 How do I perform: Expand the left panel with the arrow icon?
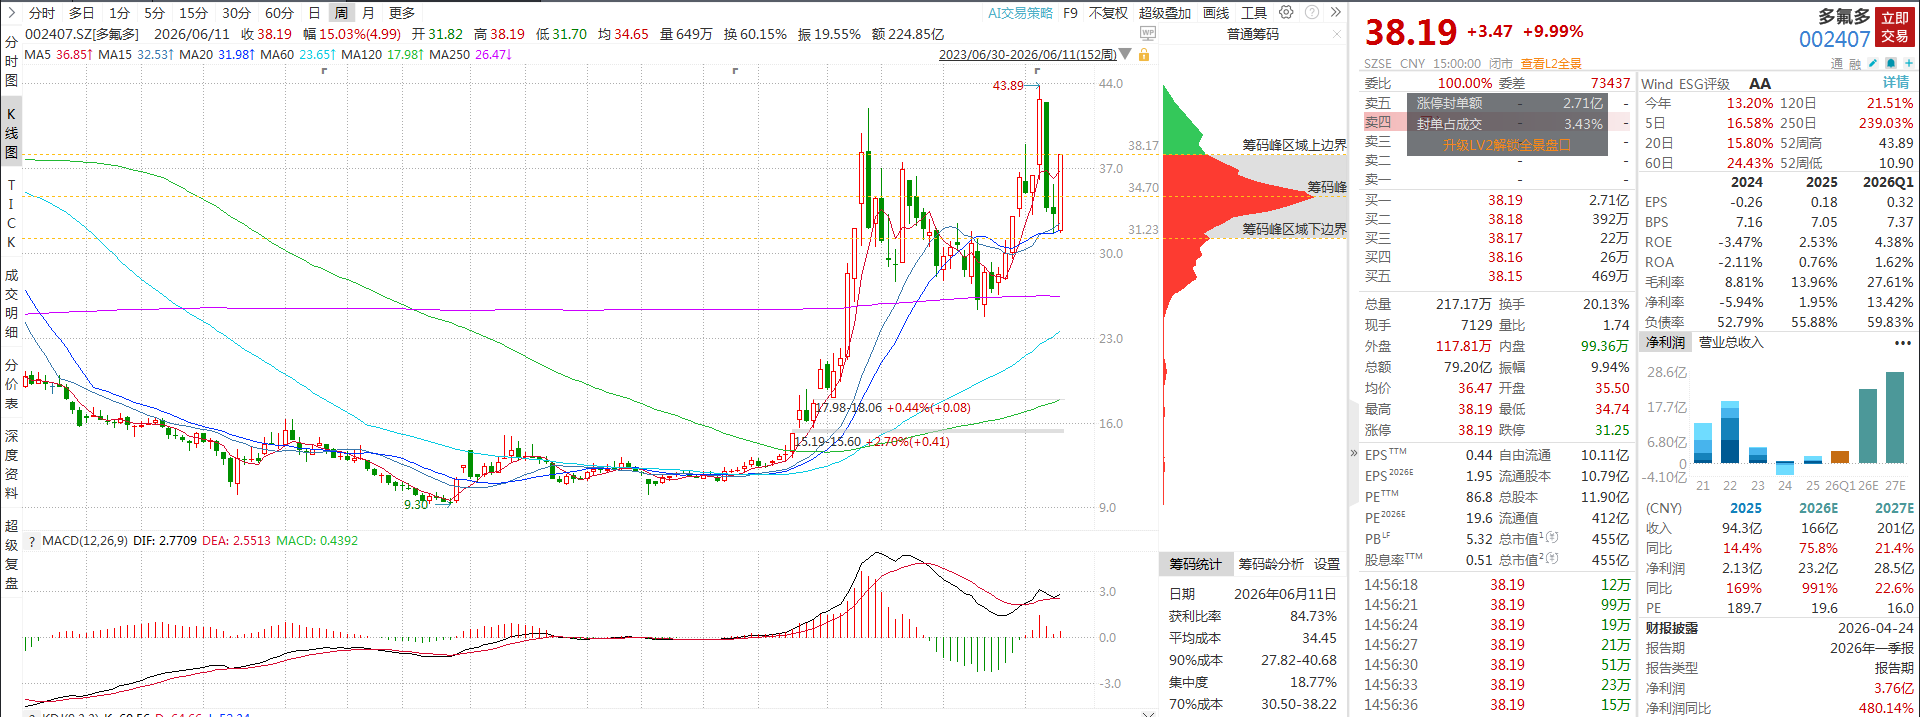coord(11,12)
